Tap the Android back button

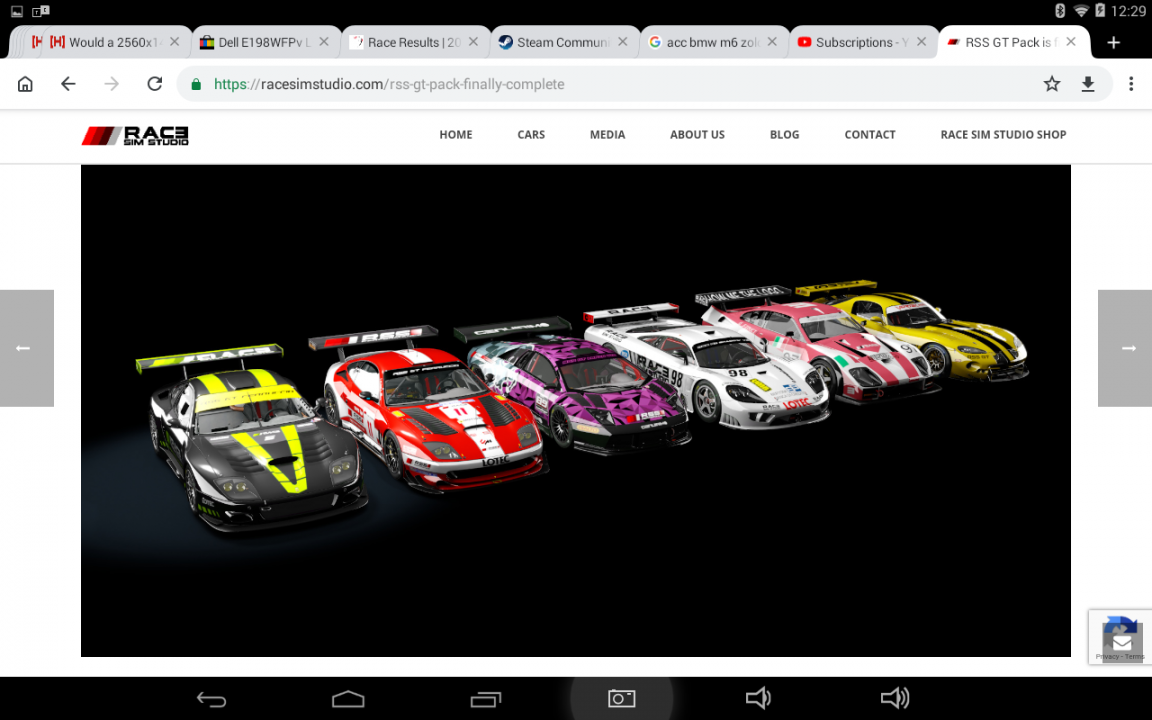(212, 699)
